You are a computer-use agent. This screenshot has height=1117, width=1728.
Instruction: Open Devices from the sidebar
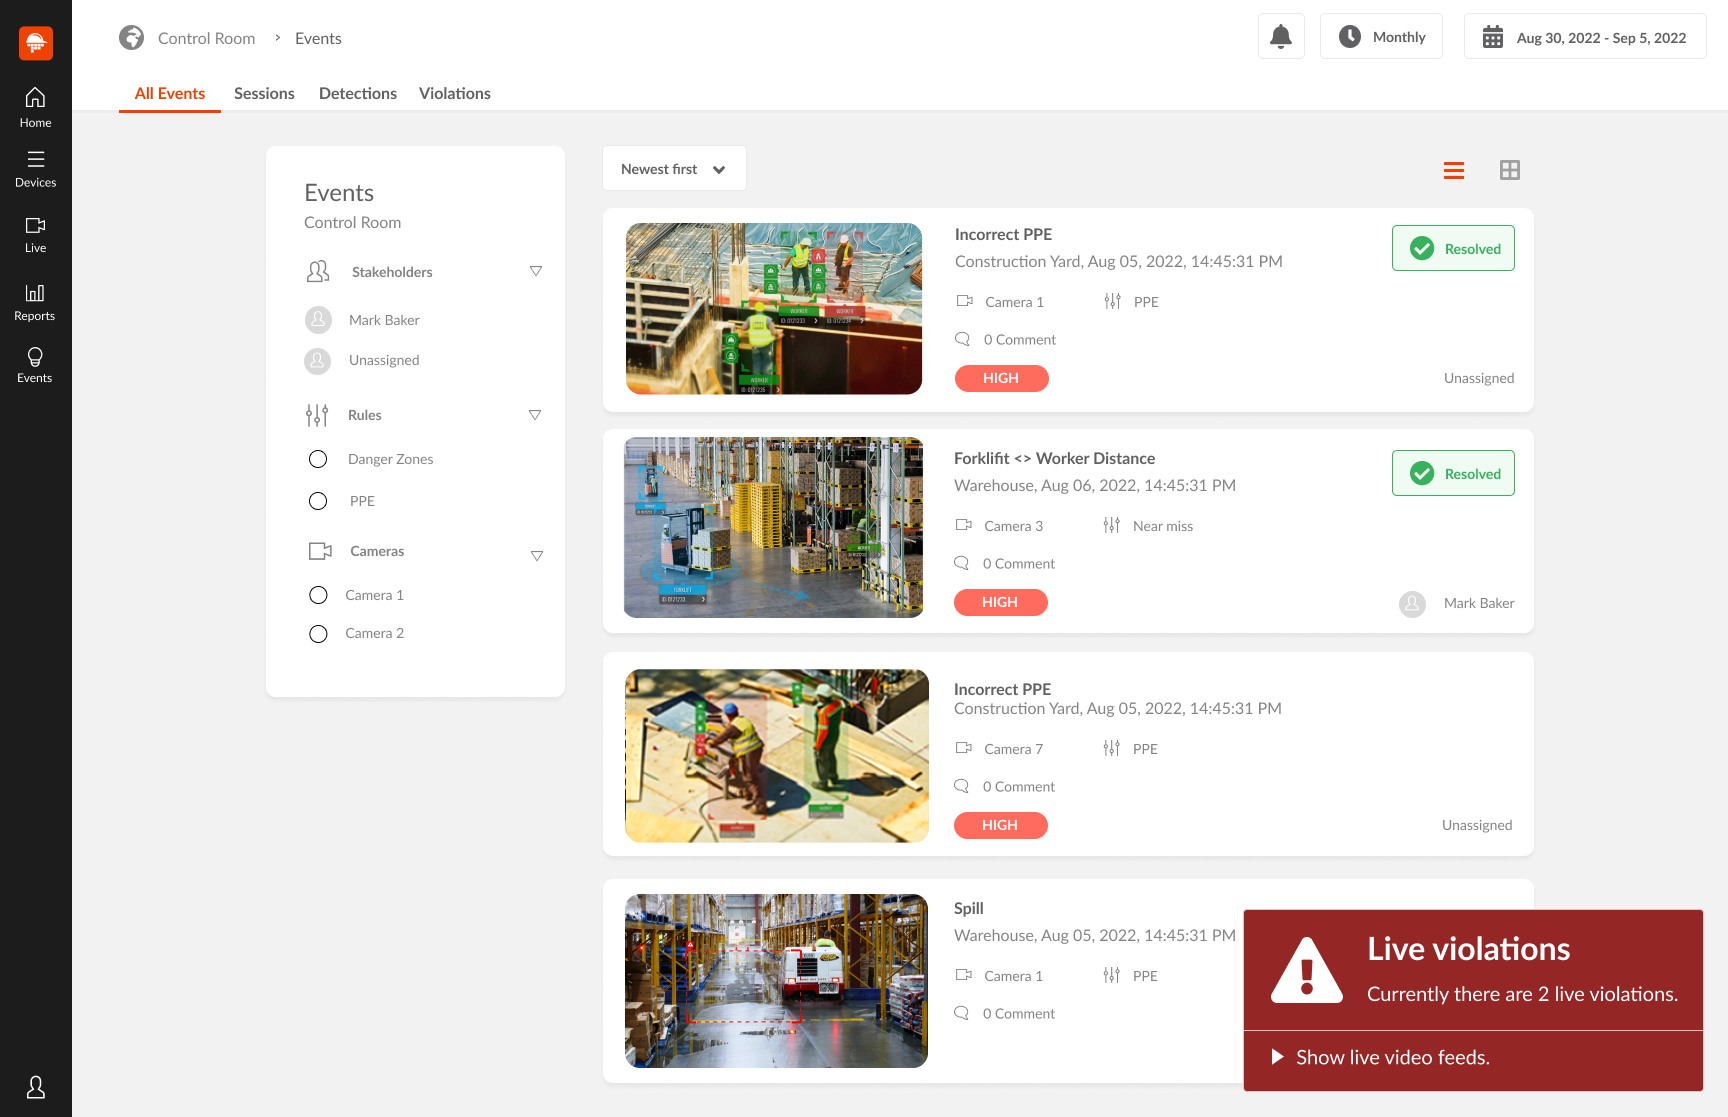(35, 169)
